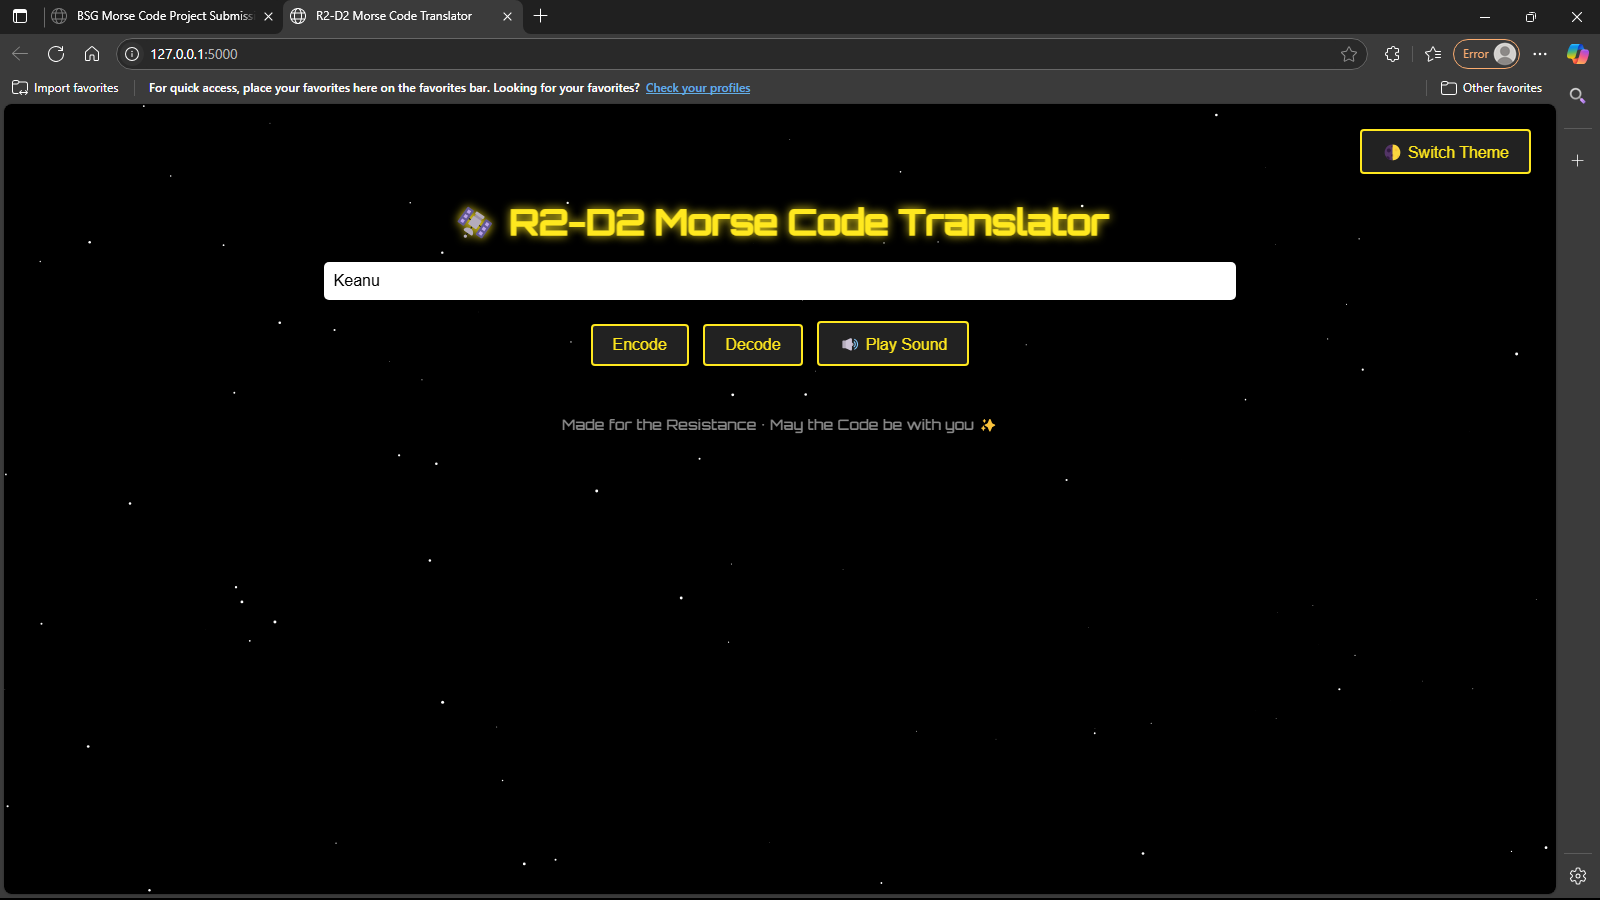Go back to previous page
1600x900 pixels.
[x=20, y=54]
